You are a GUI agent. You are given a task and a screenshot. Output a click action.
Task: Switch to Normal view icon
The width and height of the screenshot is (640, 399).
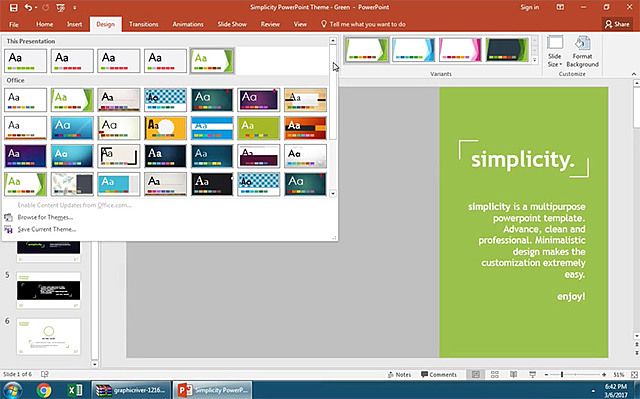coord(476,375)
